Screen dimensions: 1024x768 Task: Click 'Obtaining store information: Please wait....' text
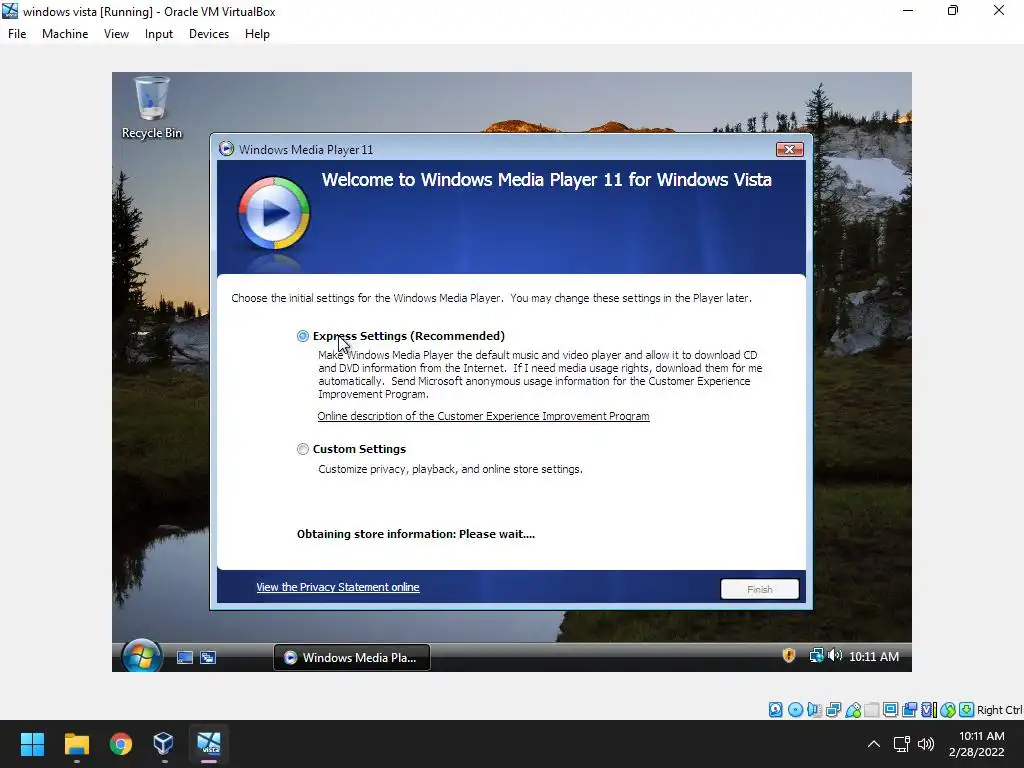(x=416, y=534)
